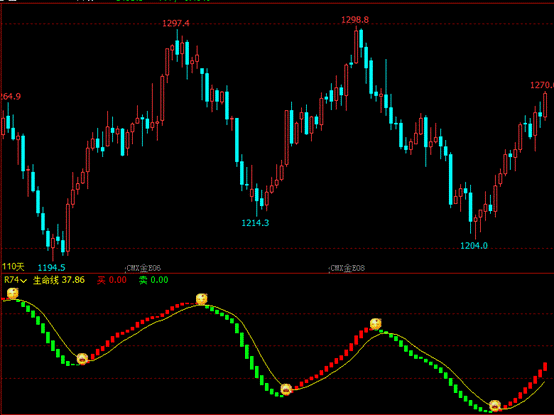
Task: Click the first CMX金E08 contract marker
Action: pos(143,268)
